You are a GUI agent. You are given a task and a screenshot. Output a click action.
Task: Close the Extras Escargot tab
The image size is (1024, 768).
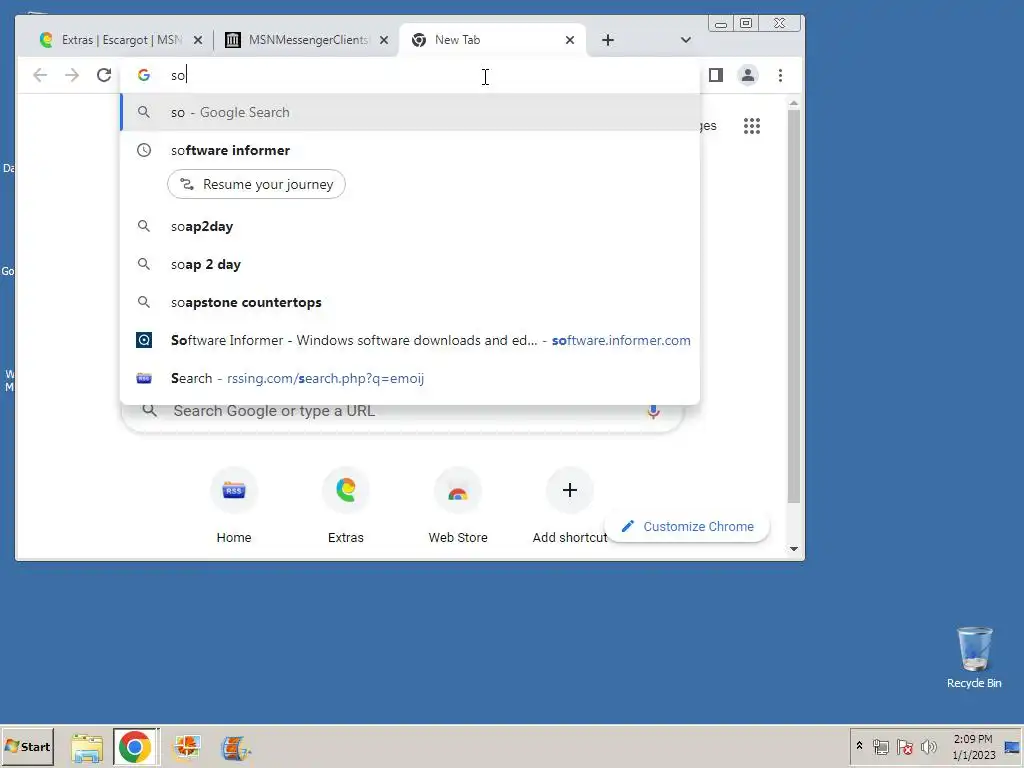(x=198, y=40)
